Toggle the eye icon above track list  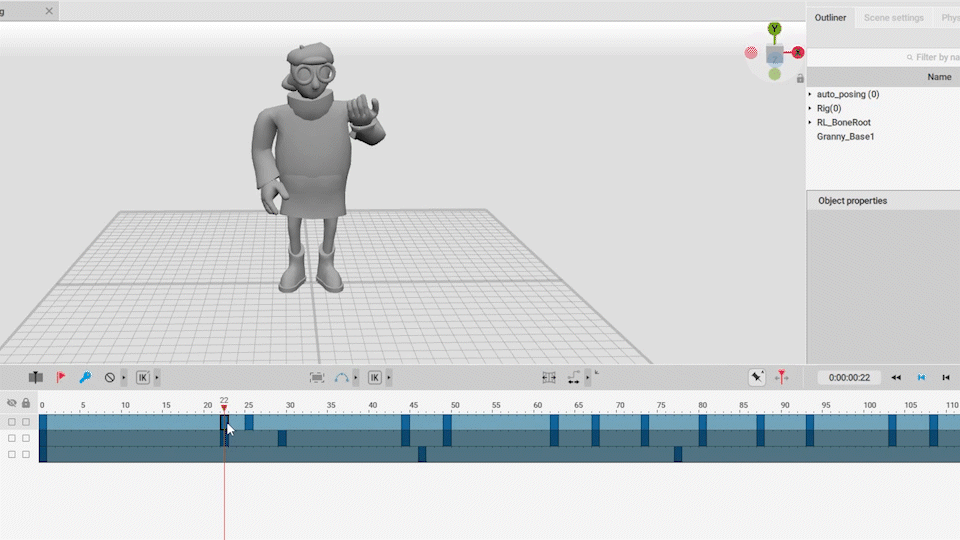tap(12, 403)
